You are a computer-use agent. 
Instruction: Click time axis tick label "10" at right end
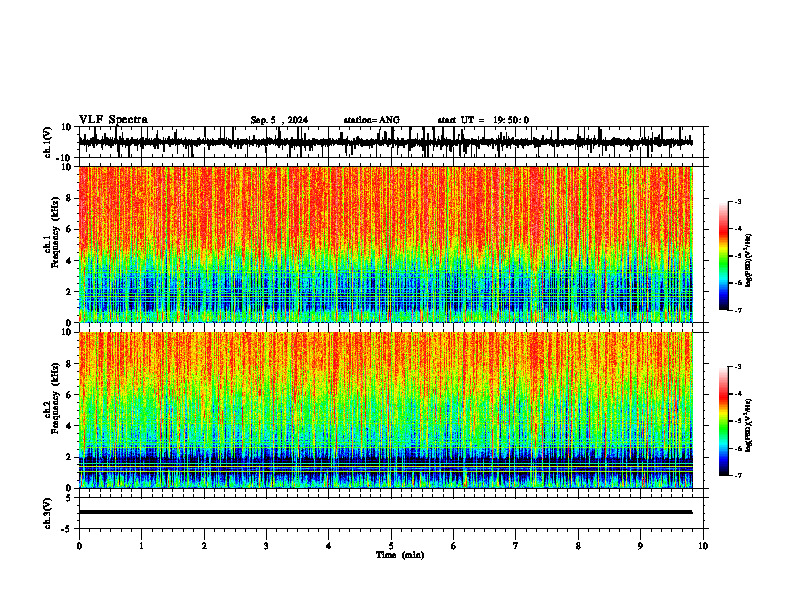coord(703,546)
